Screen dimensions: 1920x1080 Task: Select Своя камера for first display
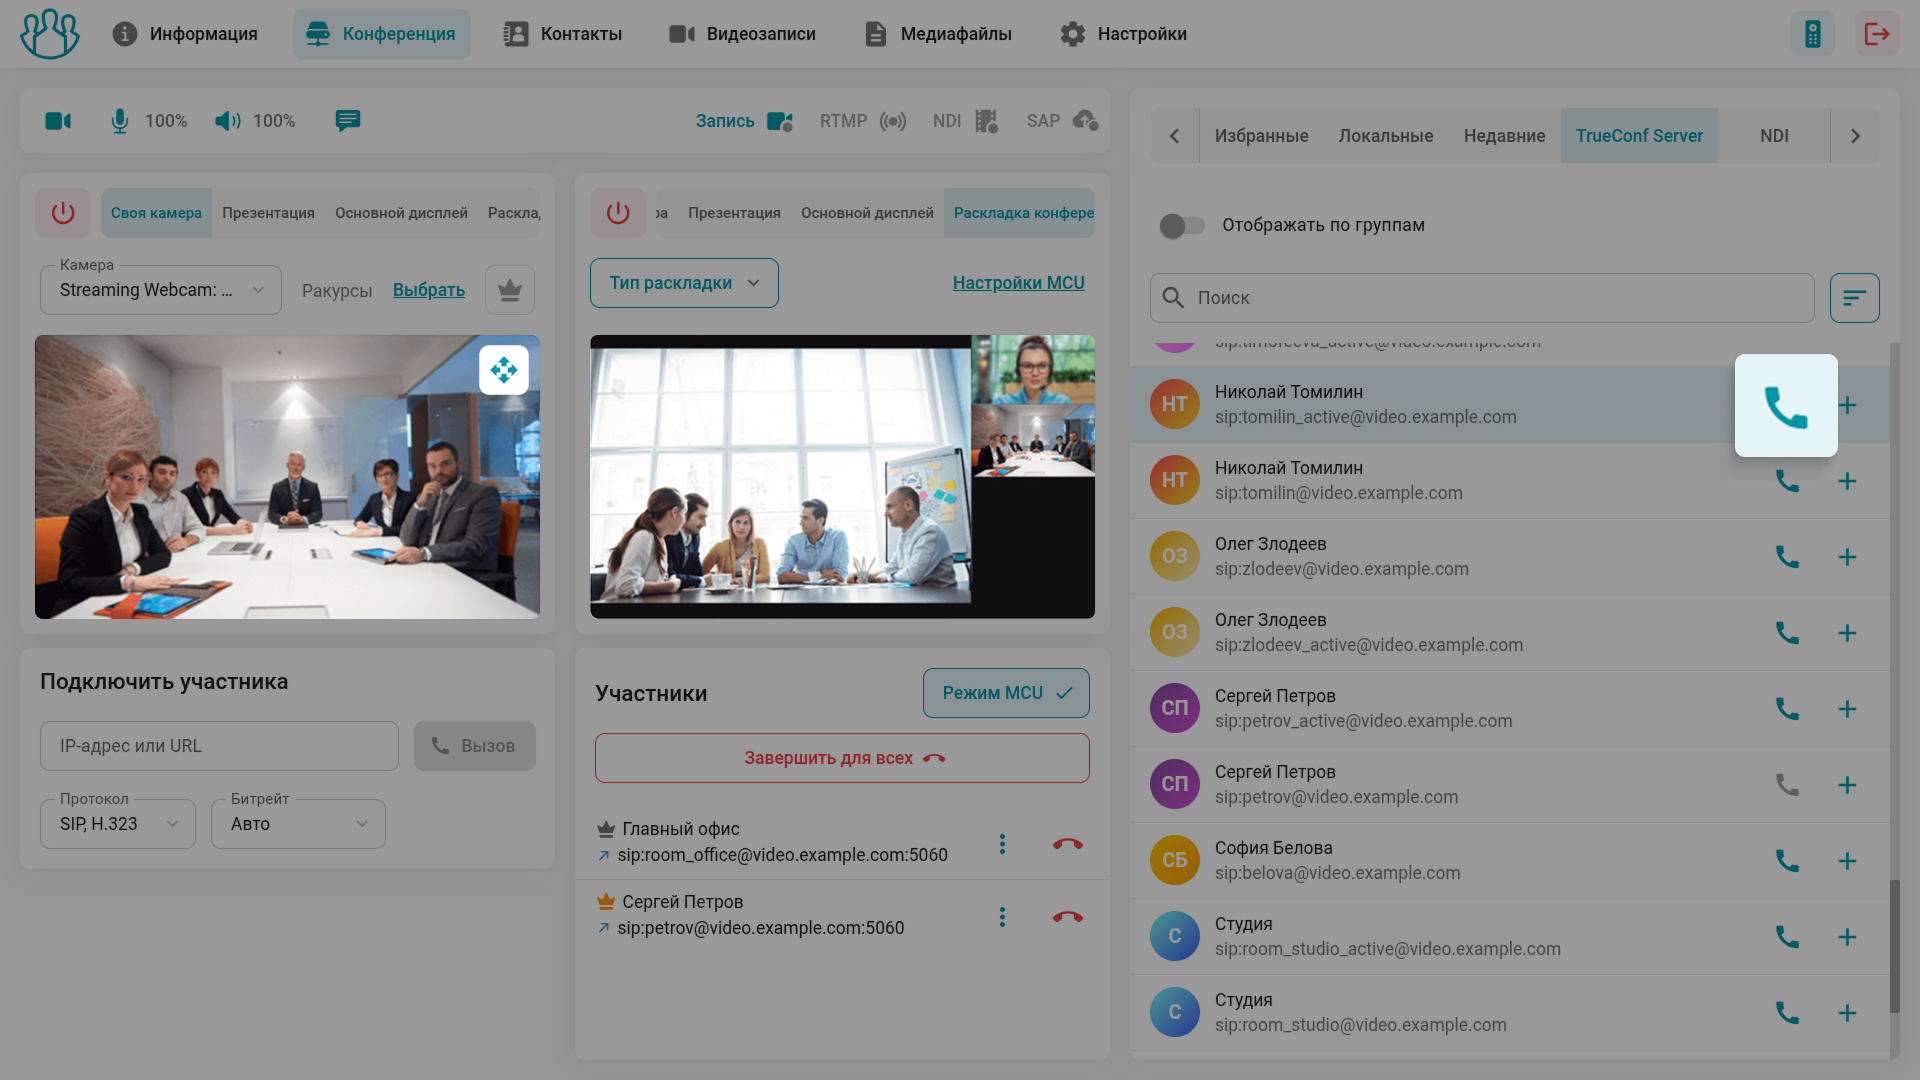coord(156,213)
